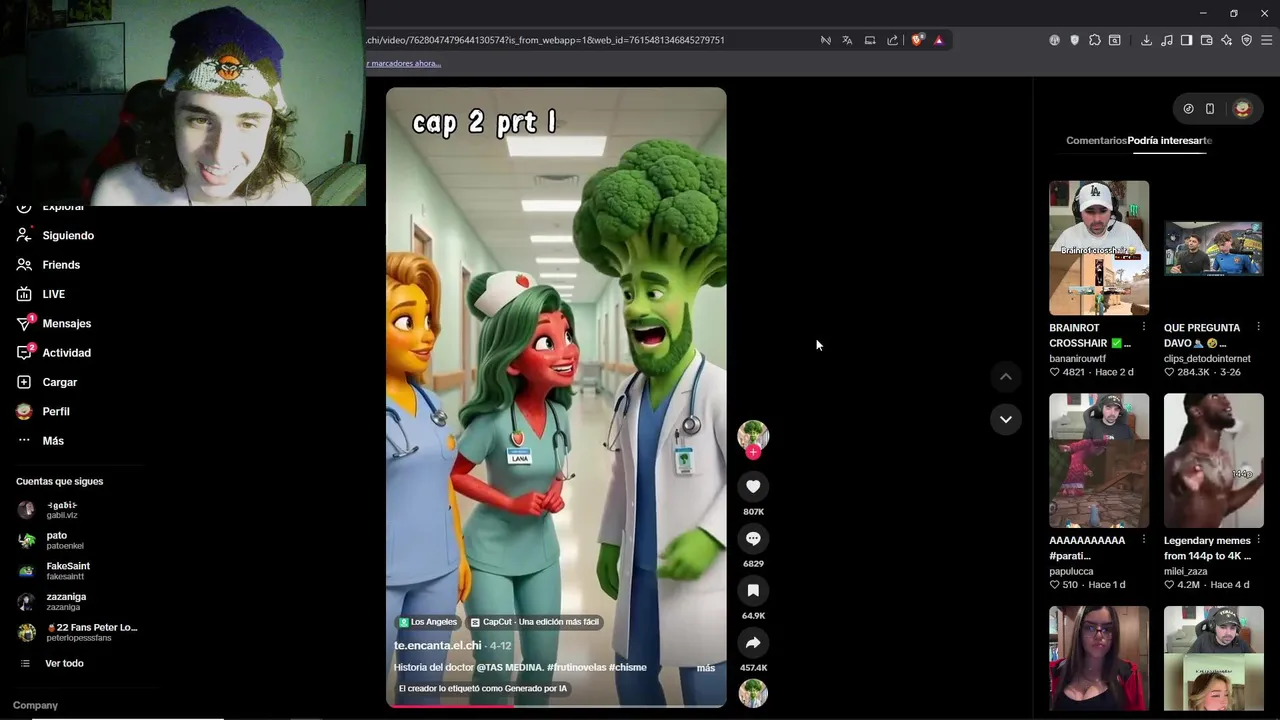
Task: Open the browser downloads icon
Action: coord(1146,40)
